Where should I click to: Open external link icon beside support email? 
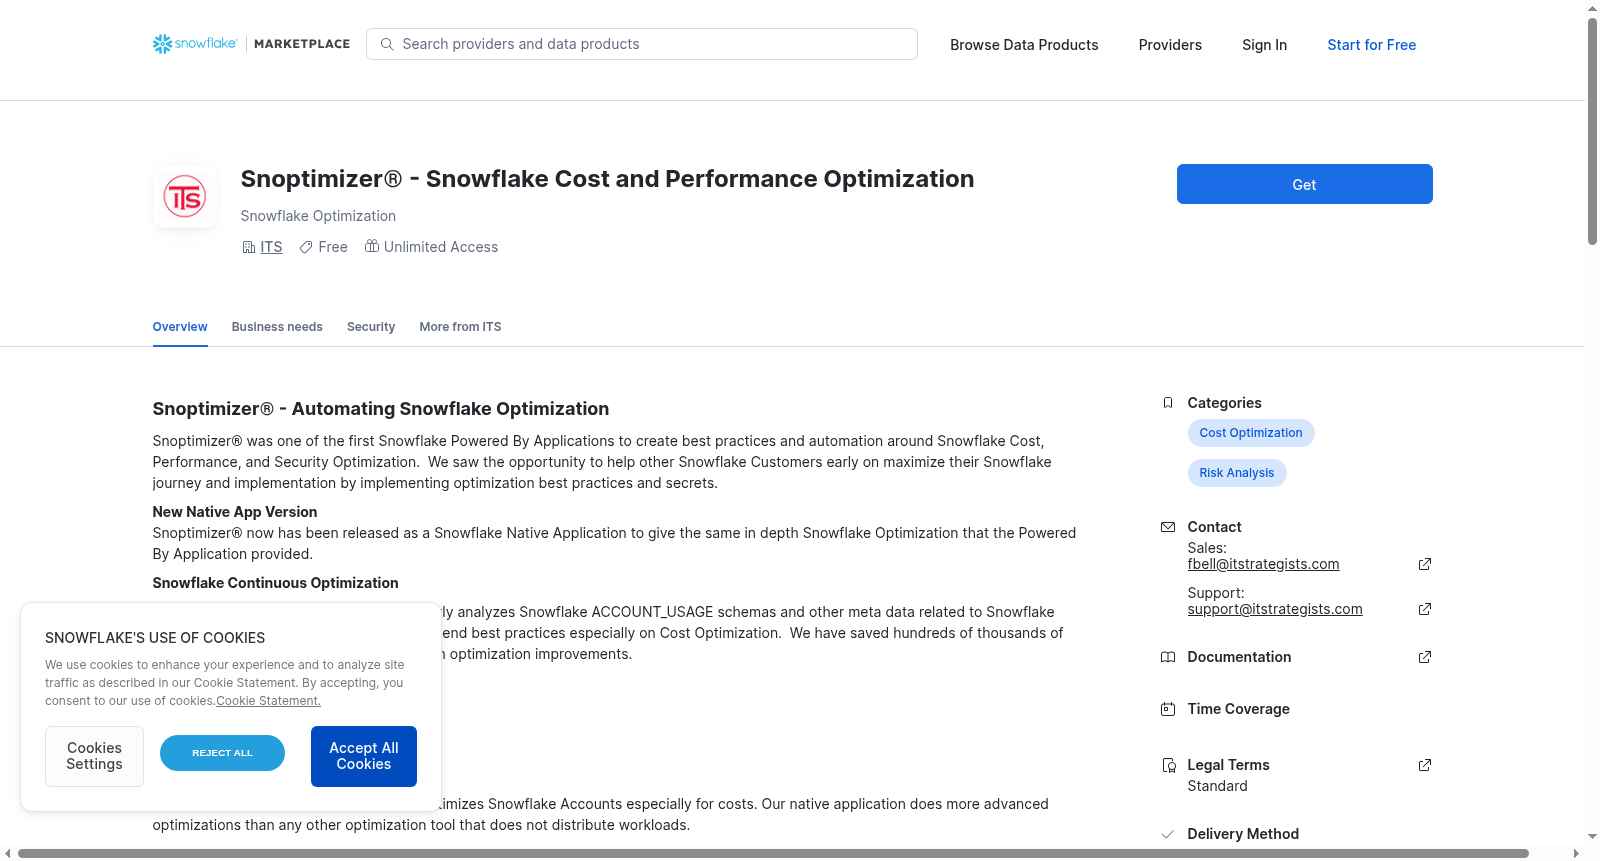pyautogui.click(x=1425, y=609)
